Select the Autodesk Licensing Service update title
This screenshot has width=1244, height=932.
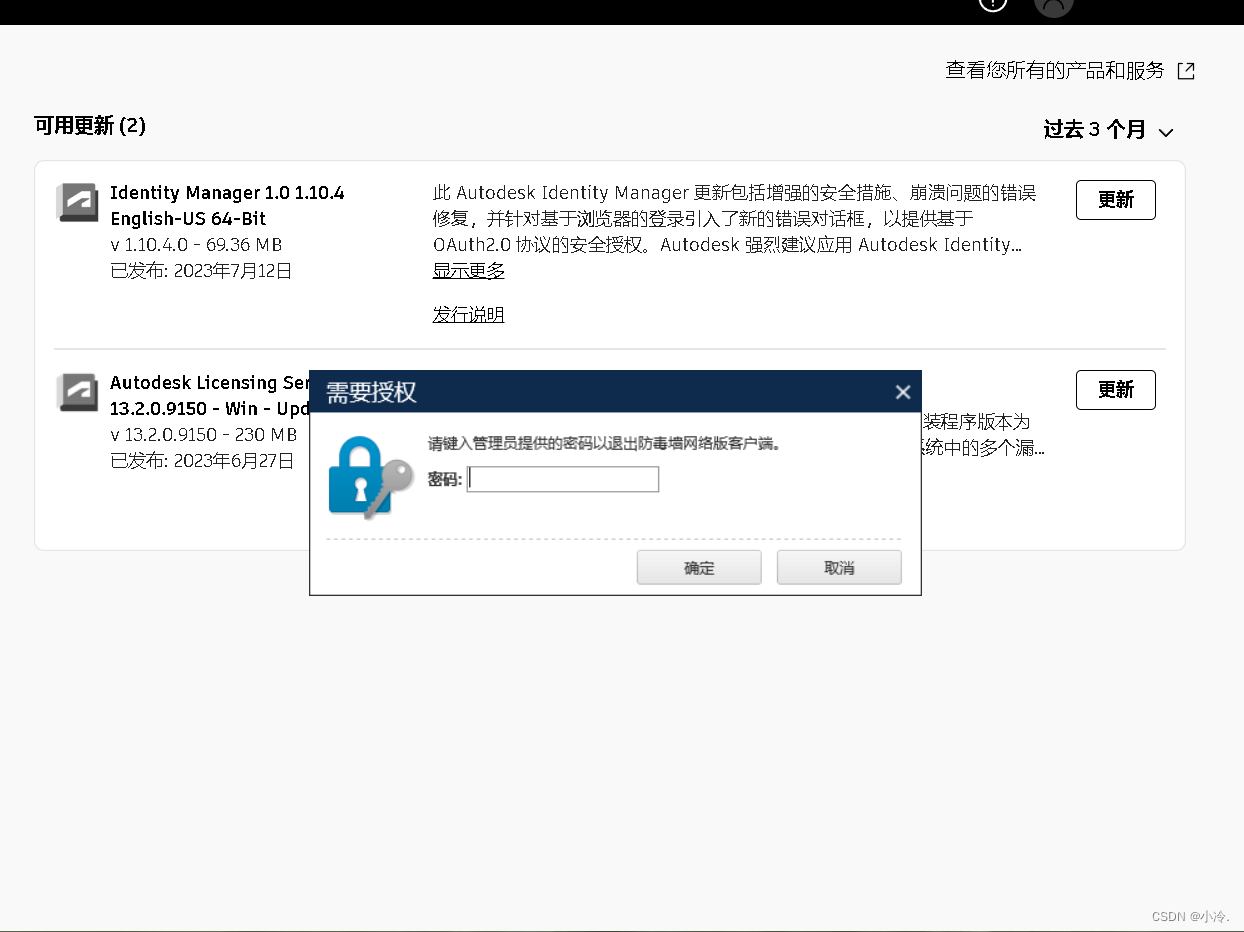209,396
